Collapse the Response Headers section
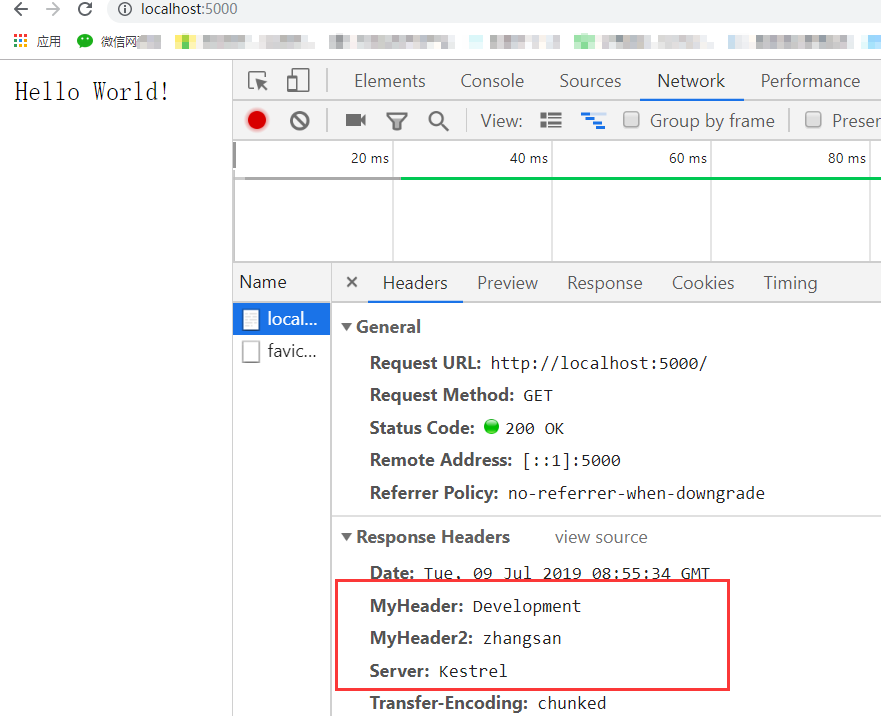The height and width of the screenshot is (716, 881). coord(346,537)
